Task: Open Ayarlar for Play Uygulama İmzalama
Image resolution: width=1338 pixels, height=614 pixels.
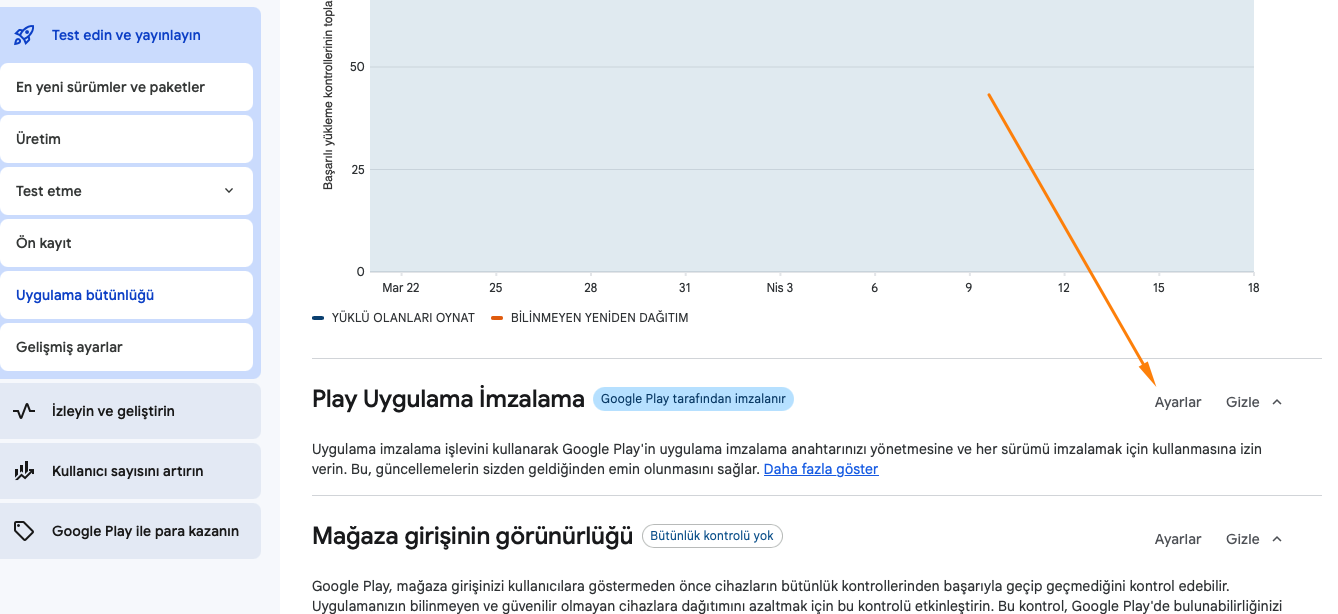Action: (1178, 402)
